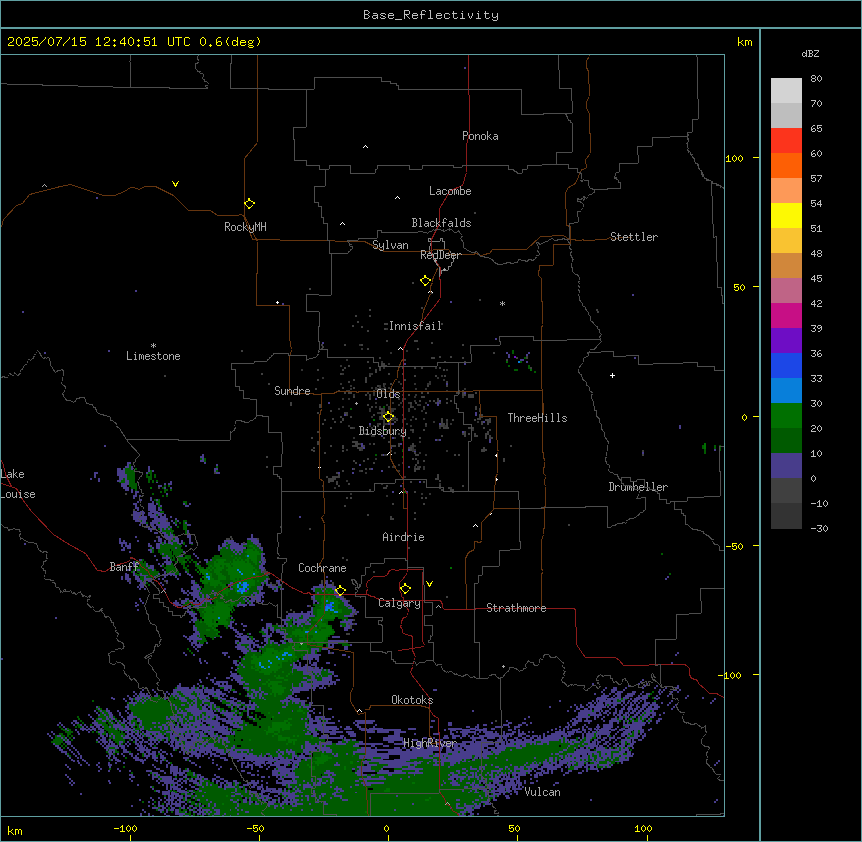Click the 54 dBZ yellow legend swatch
The image size is (862, 842).
pyautogui.click(x=786, y=215)
